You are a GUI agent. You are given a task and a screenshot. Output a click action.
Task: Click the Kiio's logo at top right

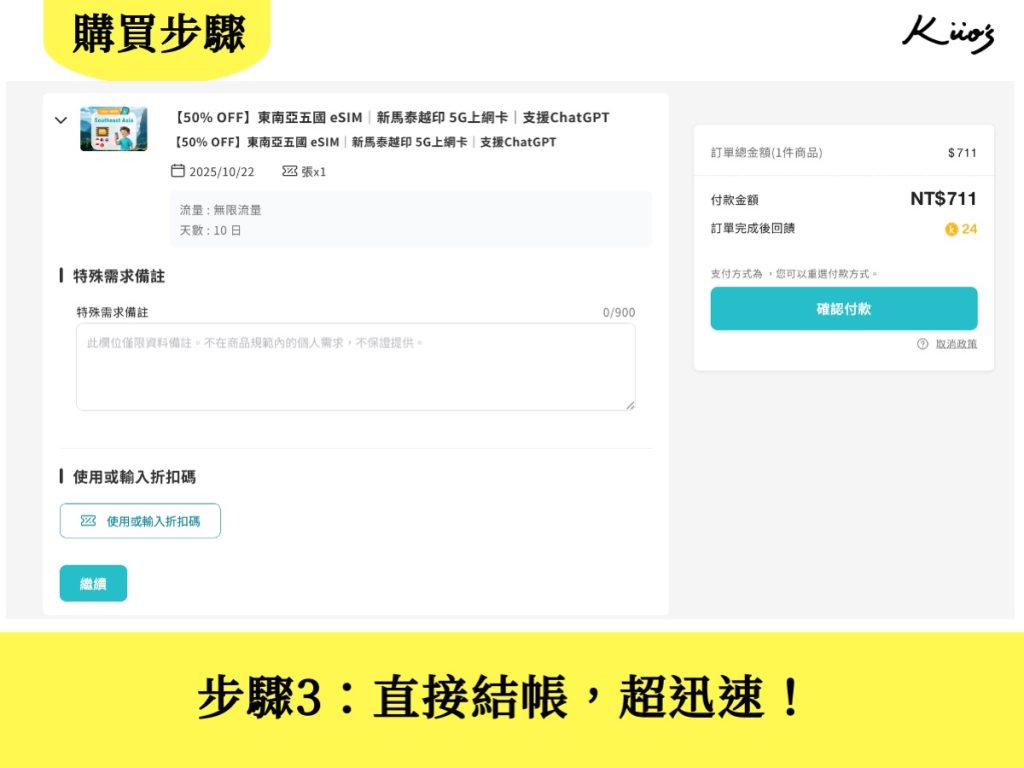click(947, 34)
